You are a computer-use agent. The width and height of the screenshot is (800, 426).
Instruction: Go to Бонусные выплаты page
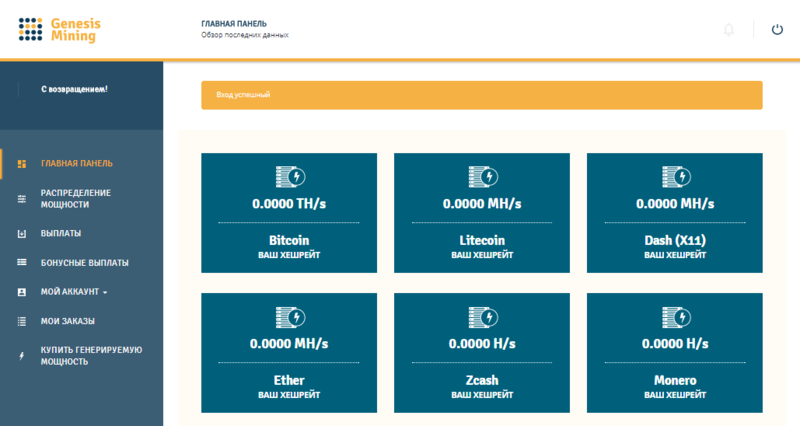(84, 262)
